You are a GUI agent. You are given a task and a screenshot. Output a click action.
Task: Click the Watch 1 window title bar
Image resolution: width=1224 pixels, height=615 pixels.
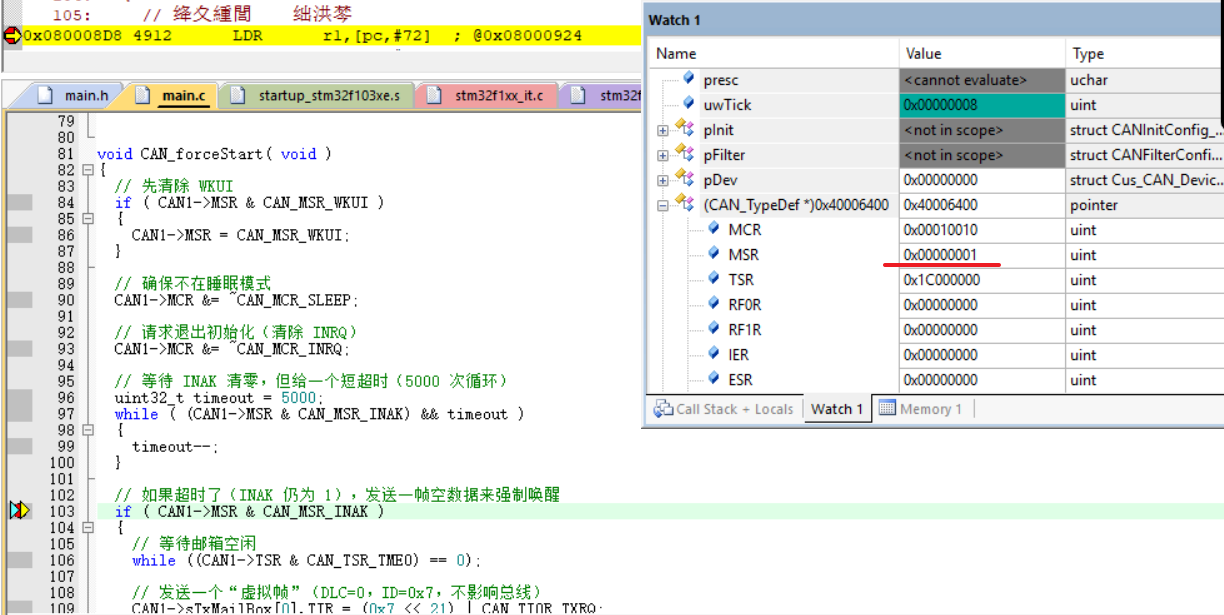tap(932, 20)
